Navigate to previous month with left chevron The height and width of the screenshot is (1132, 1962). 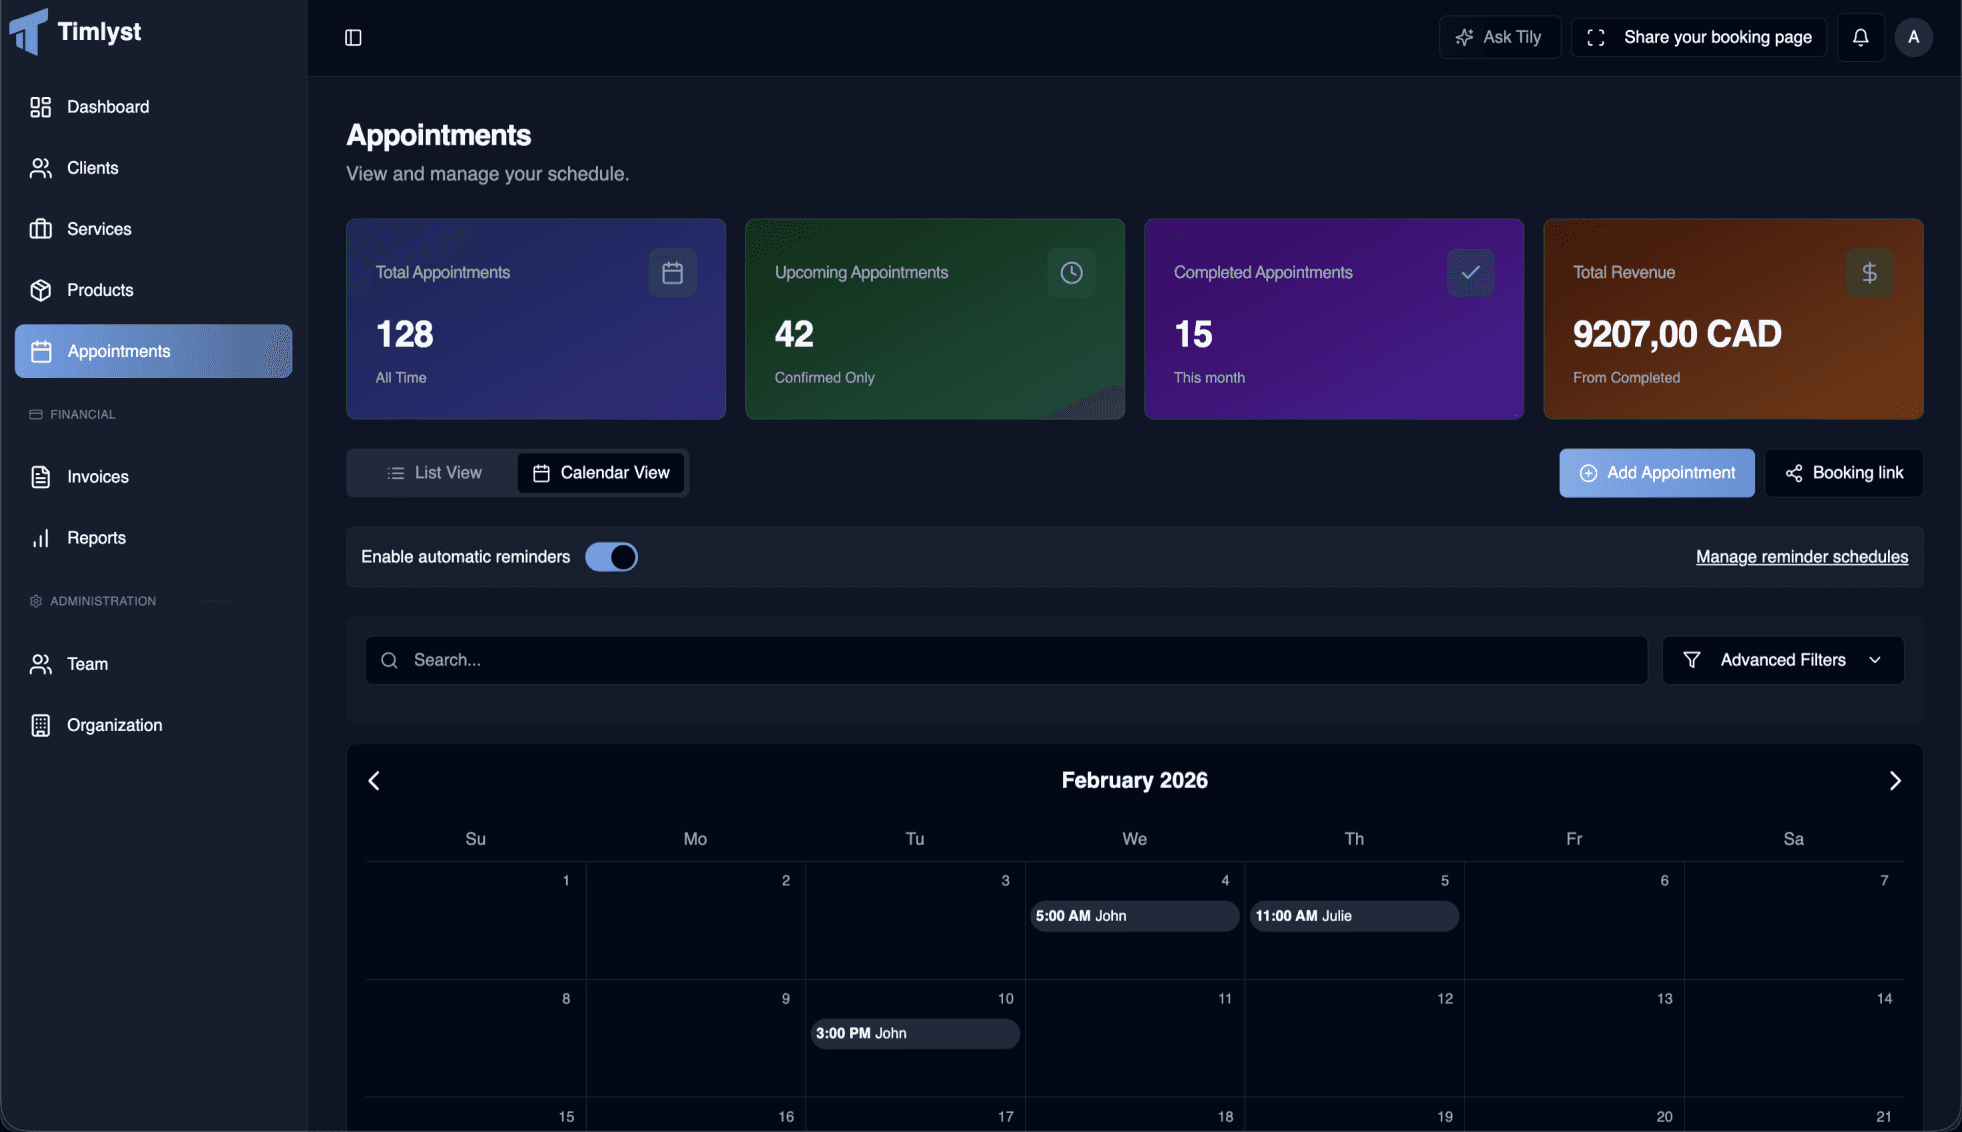(x=374, y=781)
